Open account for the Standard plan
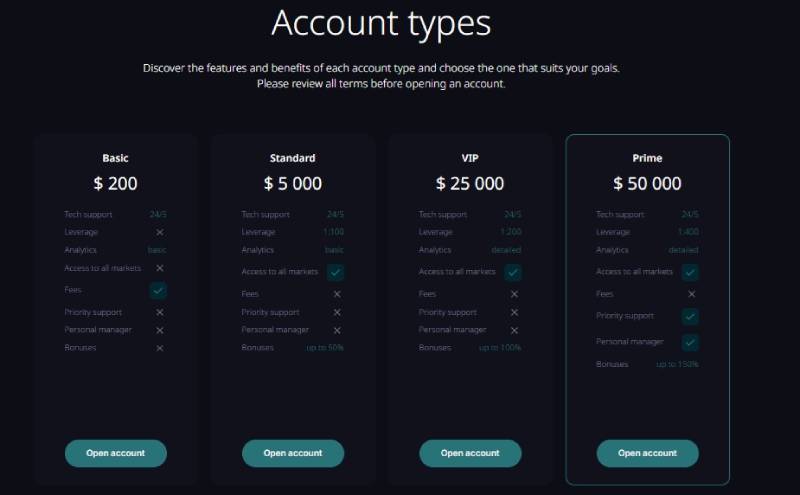Image resolution: width=800 pixels, height=495 pixels. tap(293, 453)
